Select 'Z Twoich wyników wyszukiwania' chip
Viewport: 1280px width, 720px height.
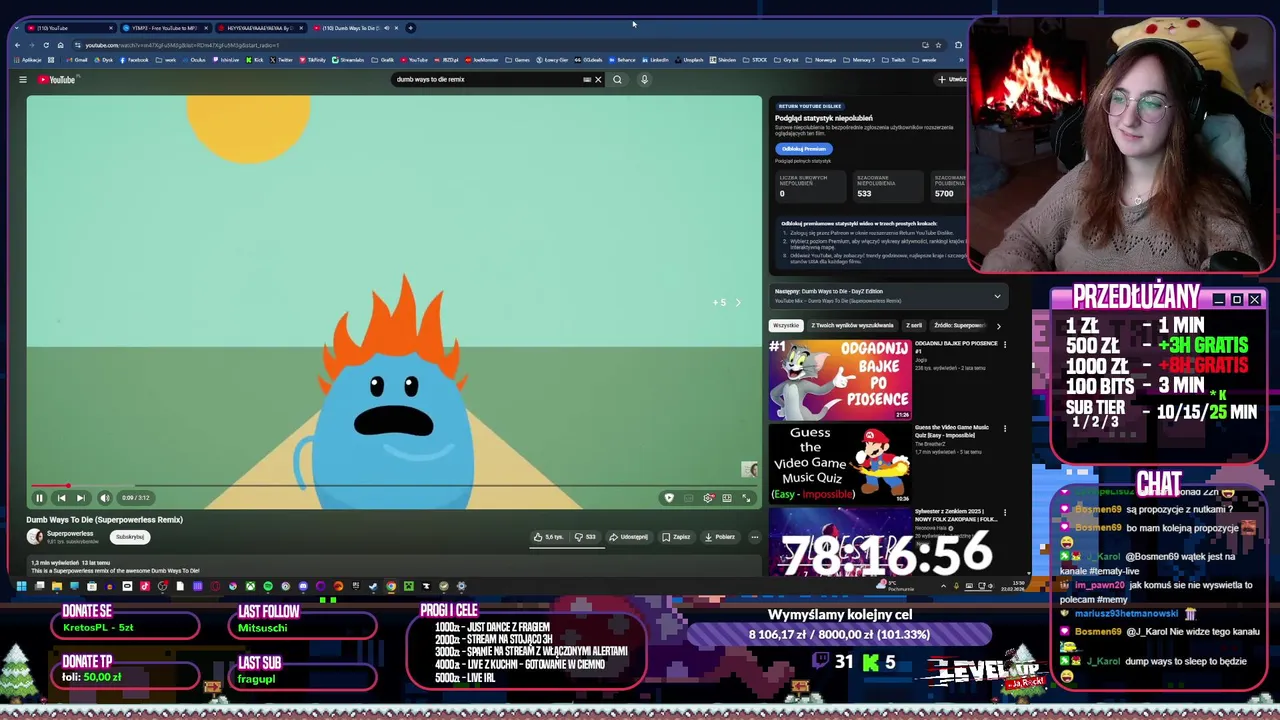tap(852, 325)
